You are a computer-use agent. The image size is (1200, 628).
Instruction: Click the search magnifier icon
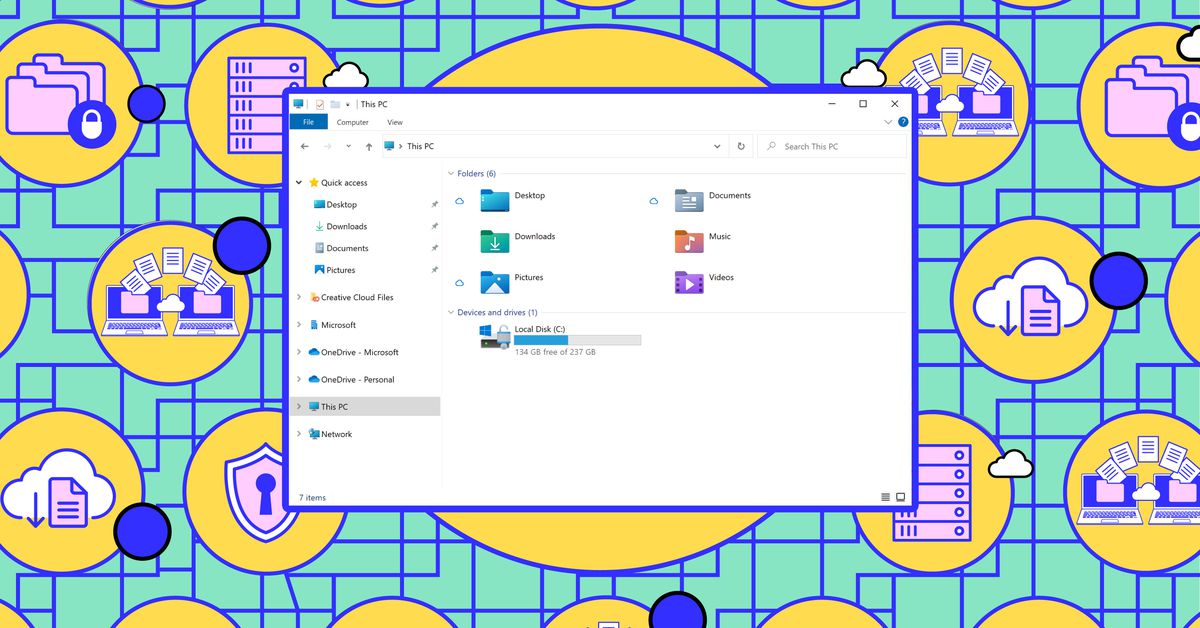[x=771, y=146]
